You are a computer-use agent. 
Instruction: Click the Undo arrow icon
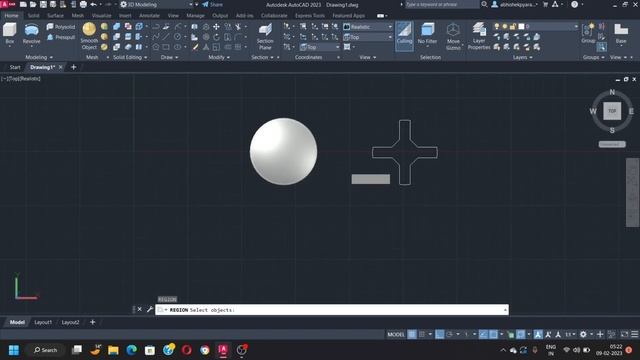tap(93, 4)
